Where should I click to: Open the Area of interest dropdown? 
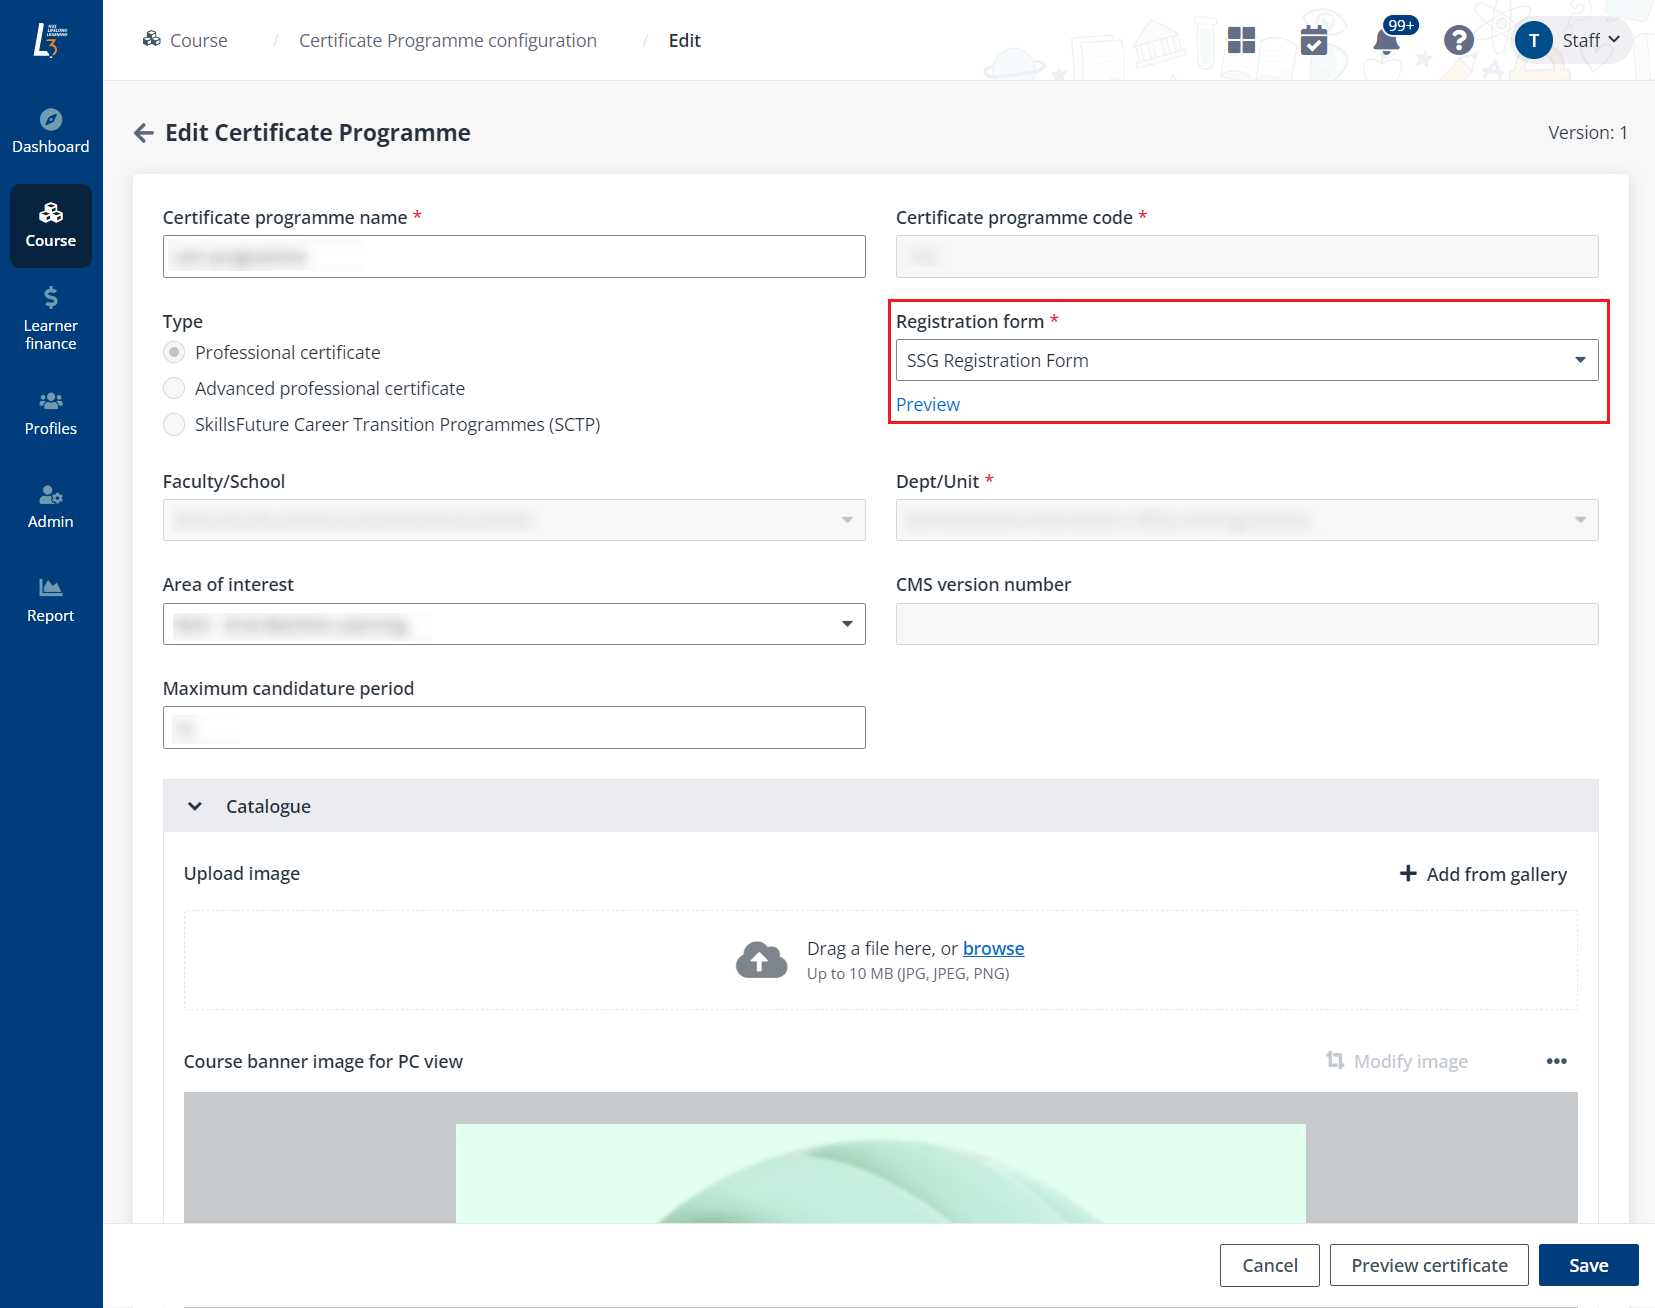pyautogui.click(x=514, y=624)
